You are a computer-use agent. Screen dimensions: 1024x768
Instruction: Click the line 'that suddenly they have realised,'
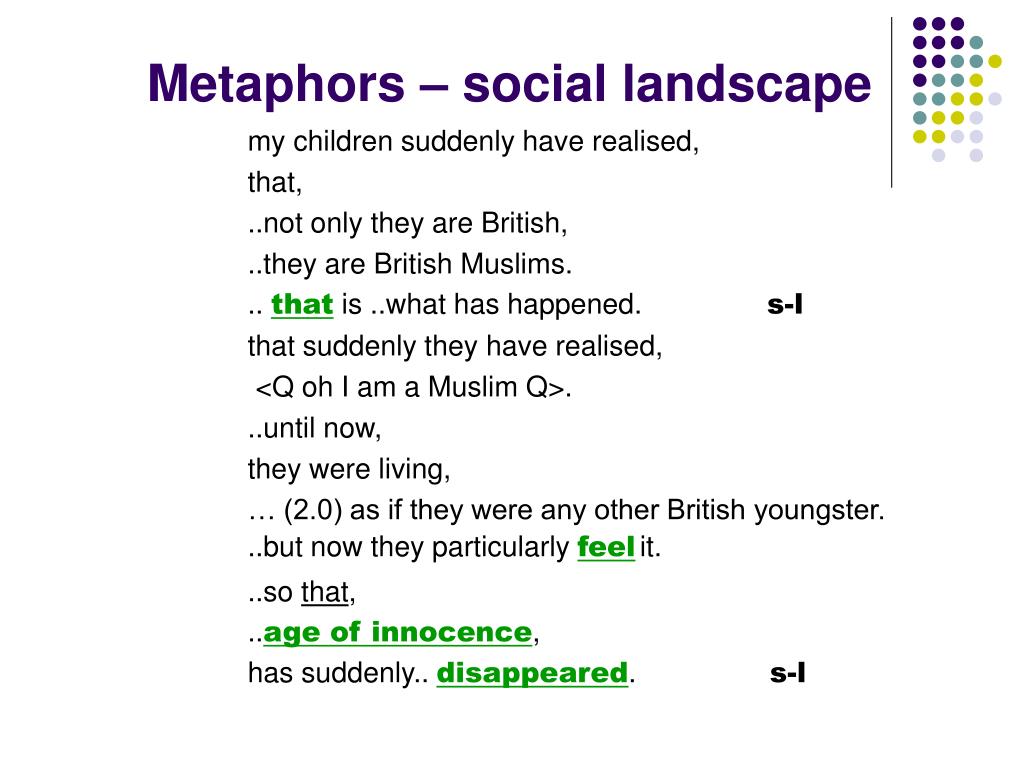coord(455,347)
